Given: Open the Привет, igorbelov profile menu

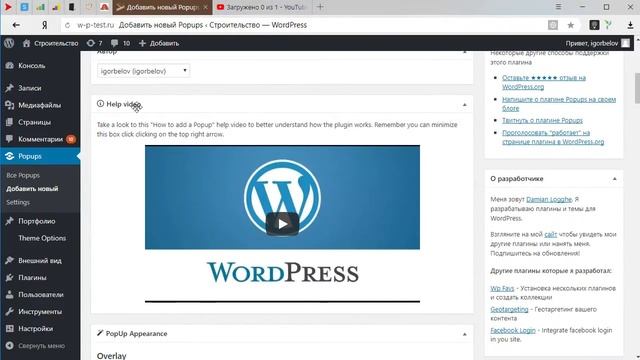Looking at the screenshot, I should pos(598,43).
